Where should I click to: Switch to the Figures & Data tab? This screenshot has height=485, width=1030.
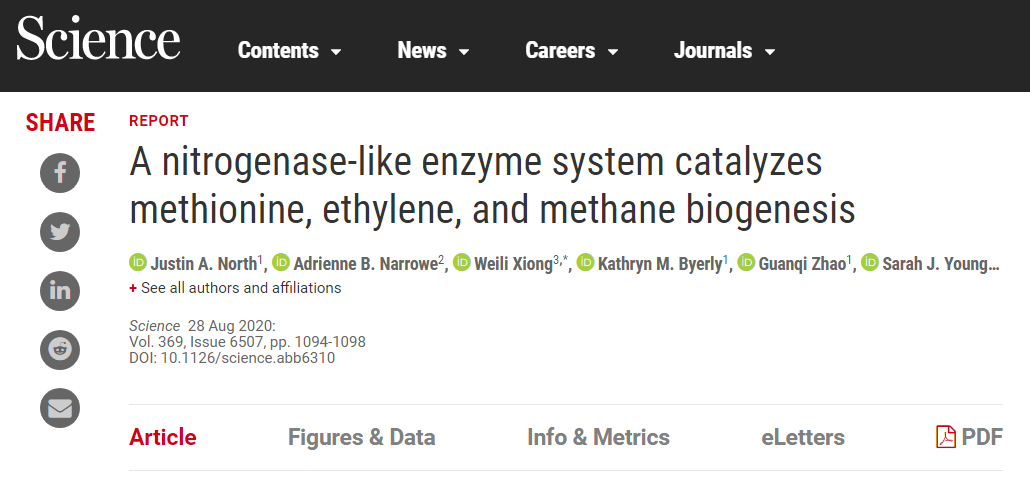(x=361, y=437)
